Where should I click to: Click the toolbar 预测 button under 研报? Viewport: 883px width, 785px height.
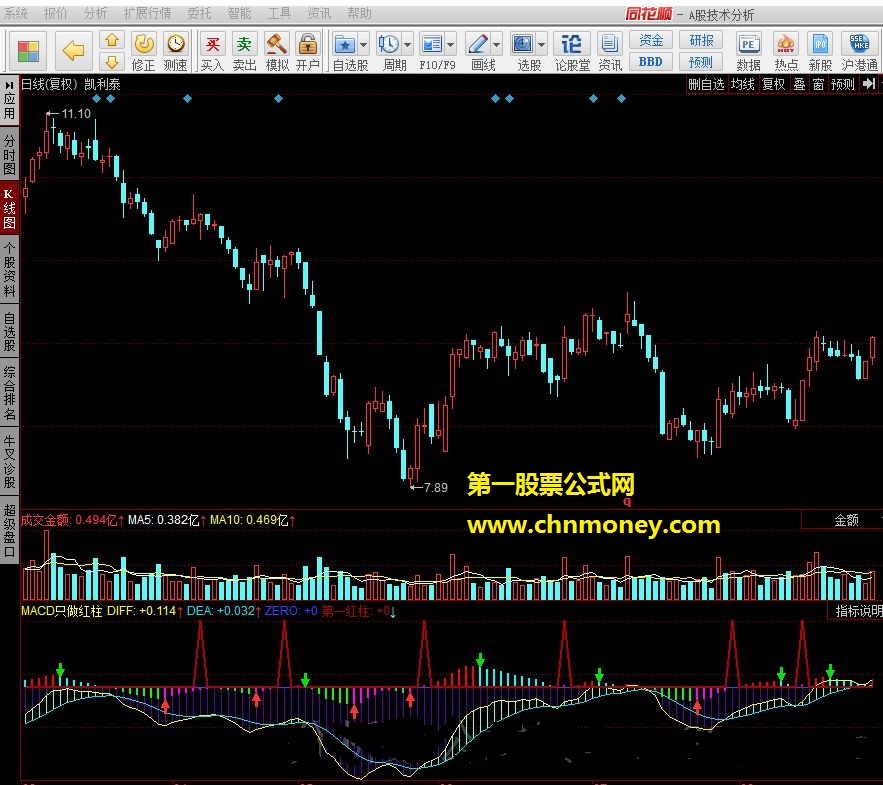pyautogui.click(x=701, y=62)
